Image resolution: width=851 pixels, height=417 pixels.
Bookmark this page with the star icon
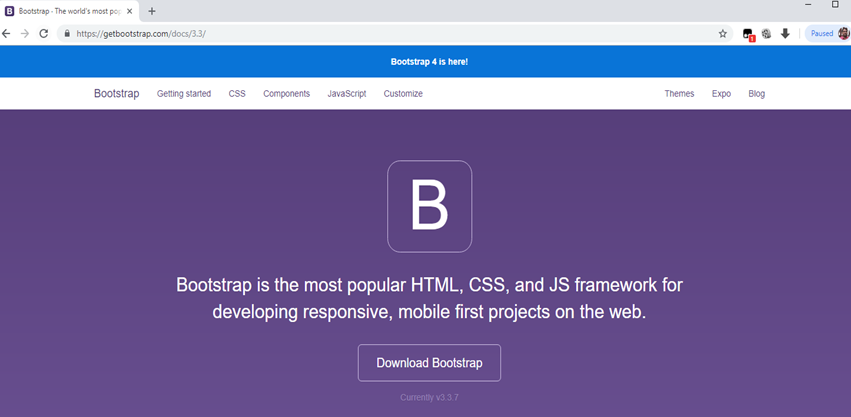point(722,34)
